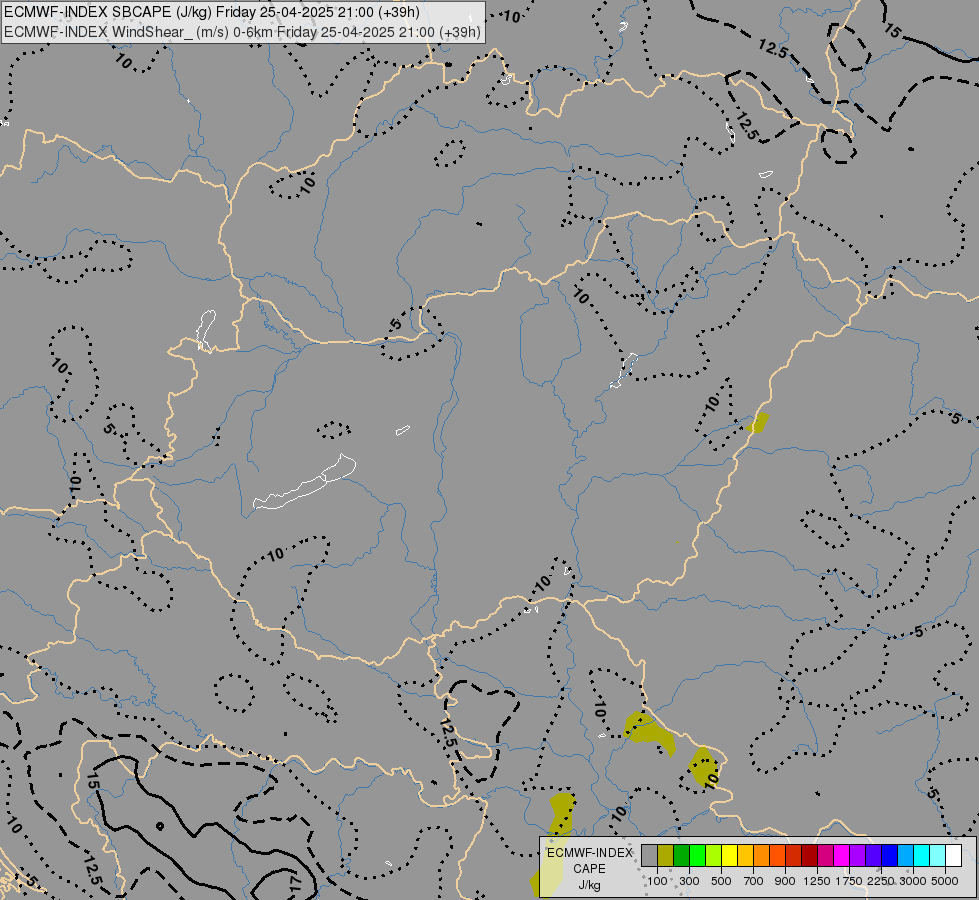Click the 700 value under the legend
The width and height of the screenshot is (979, 900).
tap(754, 881)
